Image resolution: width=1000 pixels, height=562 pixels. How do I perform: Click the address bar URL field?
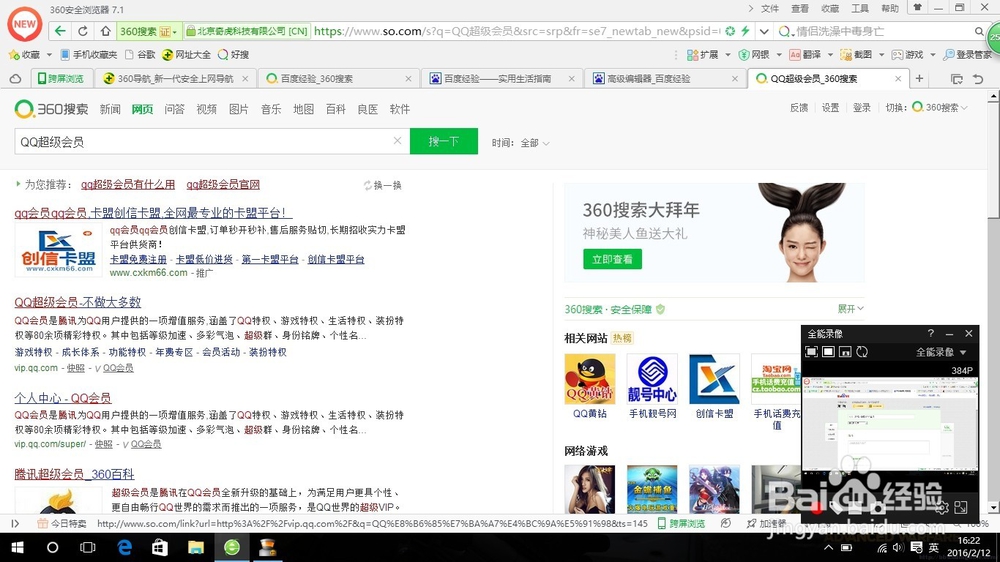point(517,31)
